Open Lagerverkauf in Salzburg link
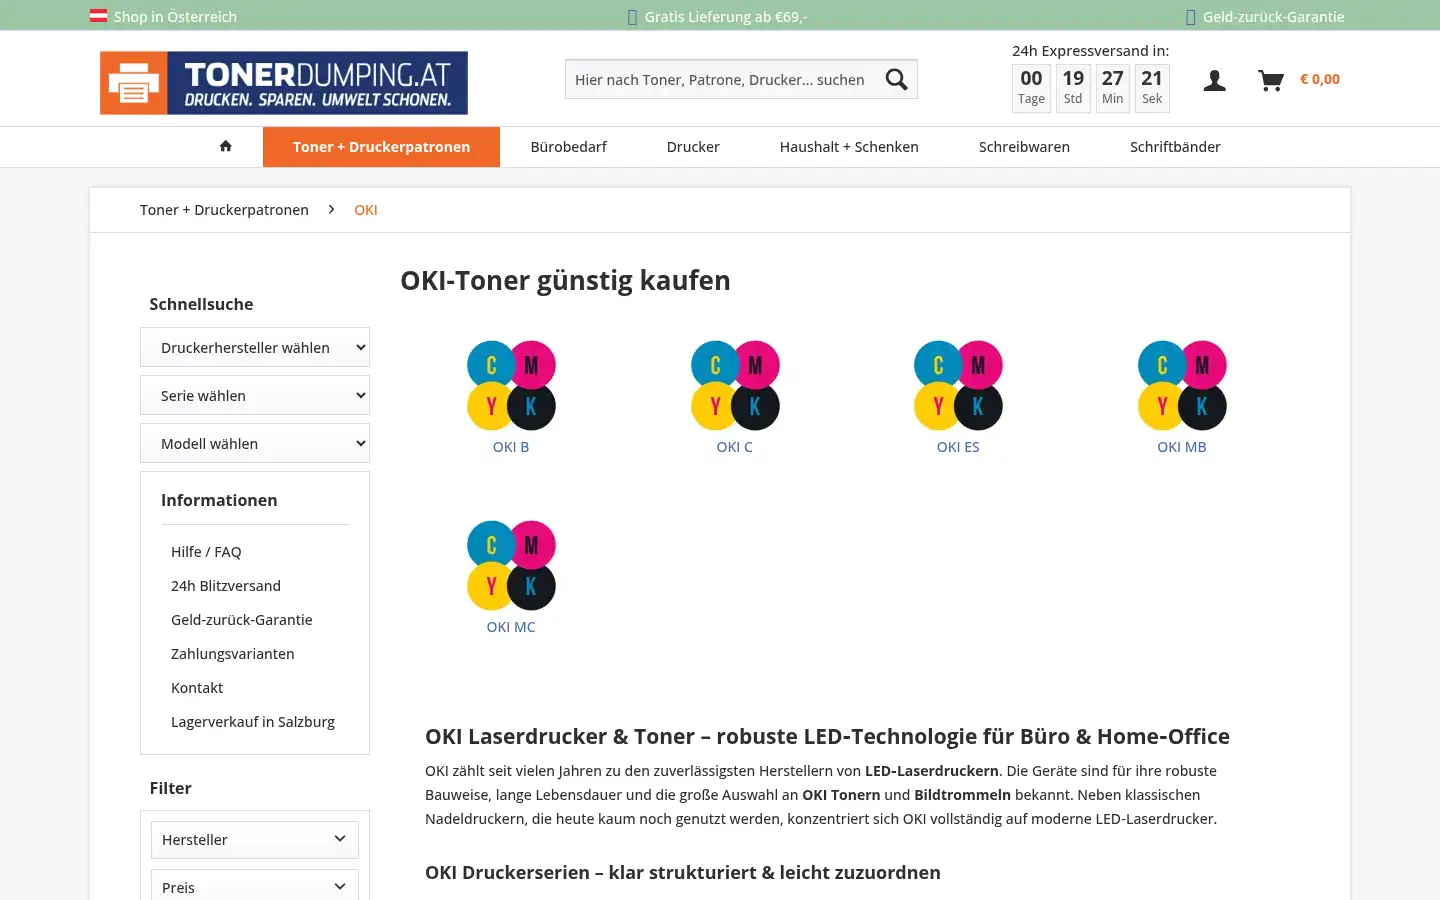 point(253,722)
